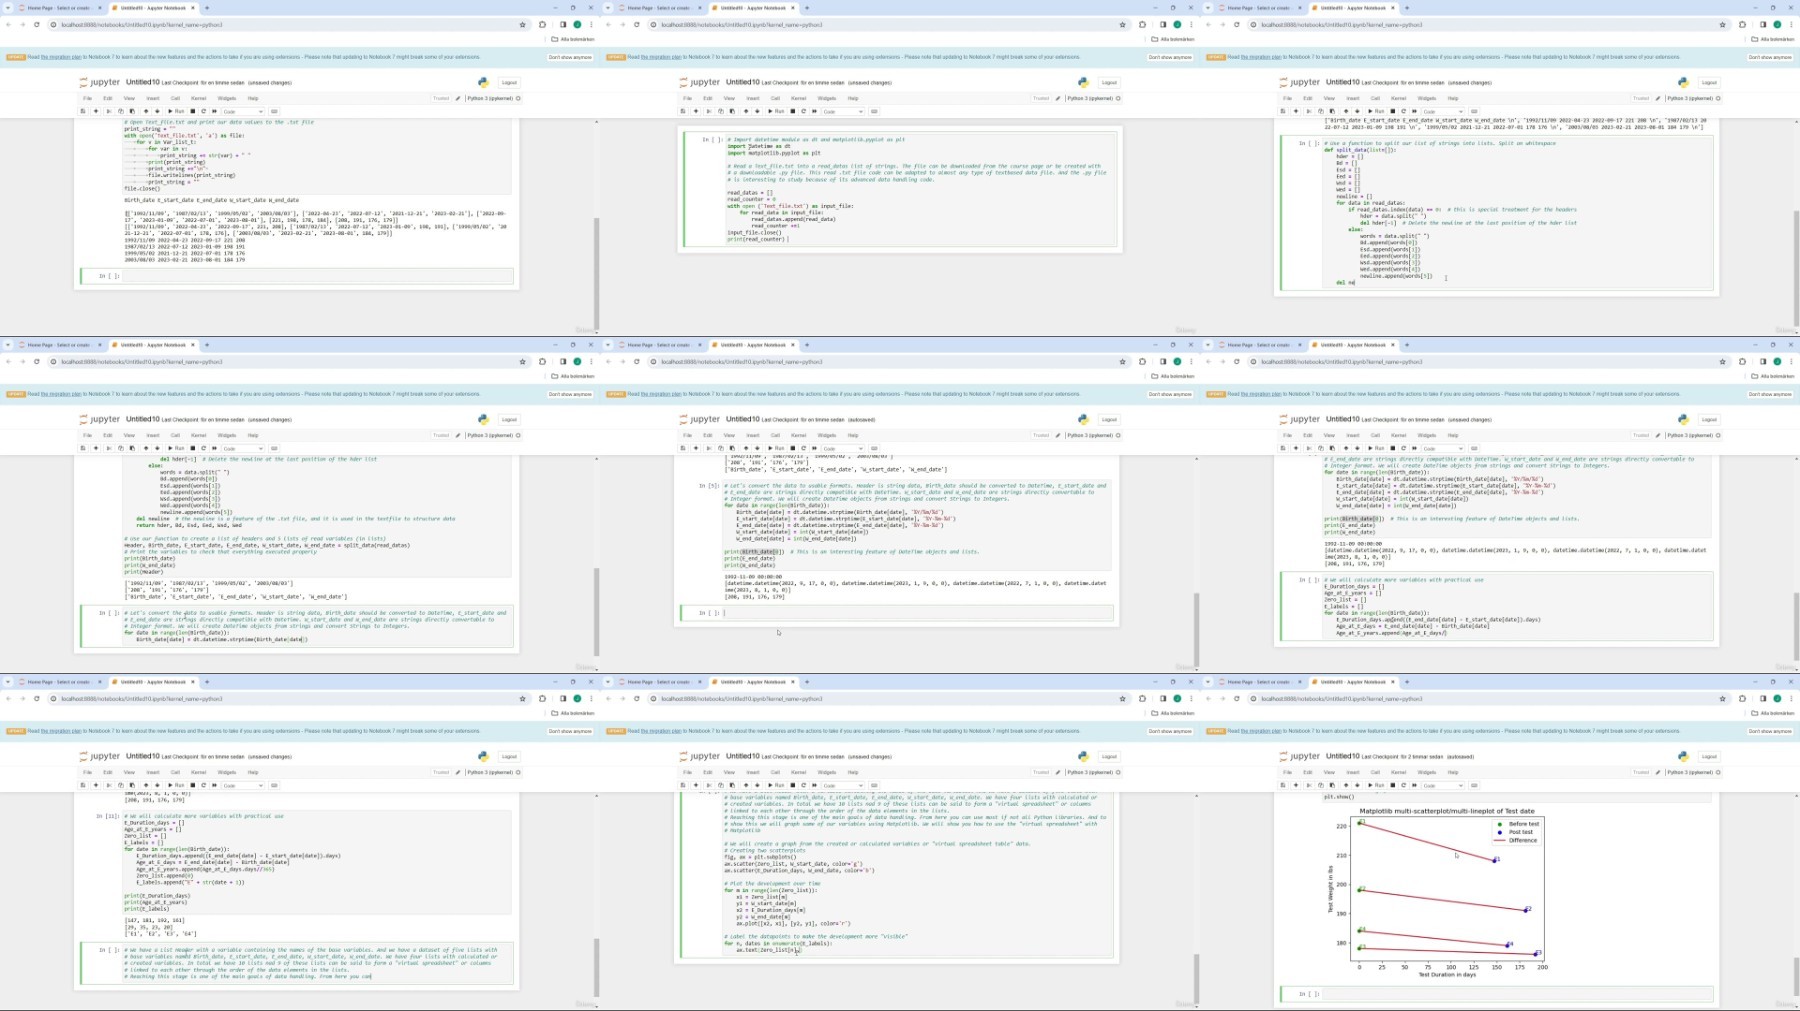Restart the kernel in the def split_data window
The image size is (1800, 1011).
coord(1403,111)
